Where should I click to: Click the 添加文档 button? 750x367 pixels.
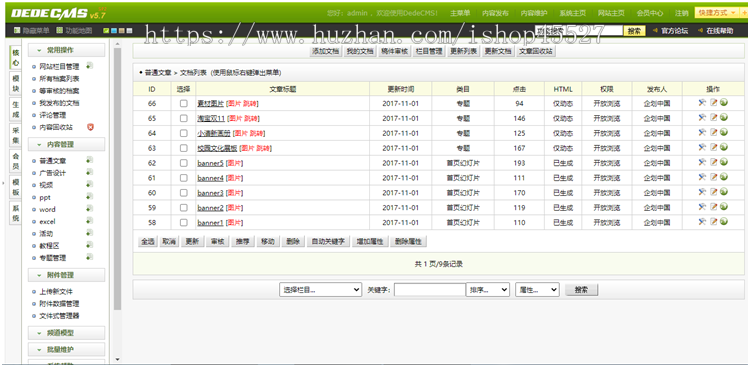[326, 51]
